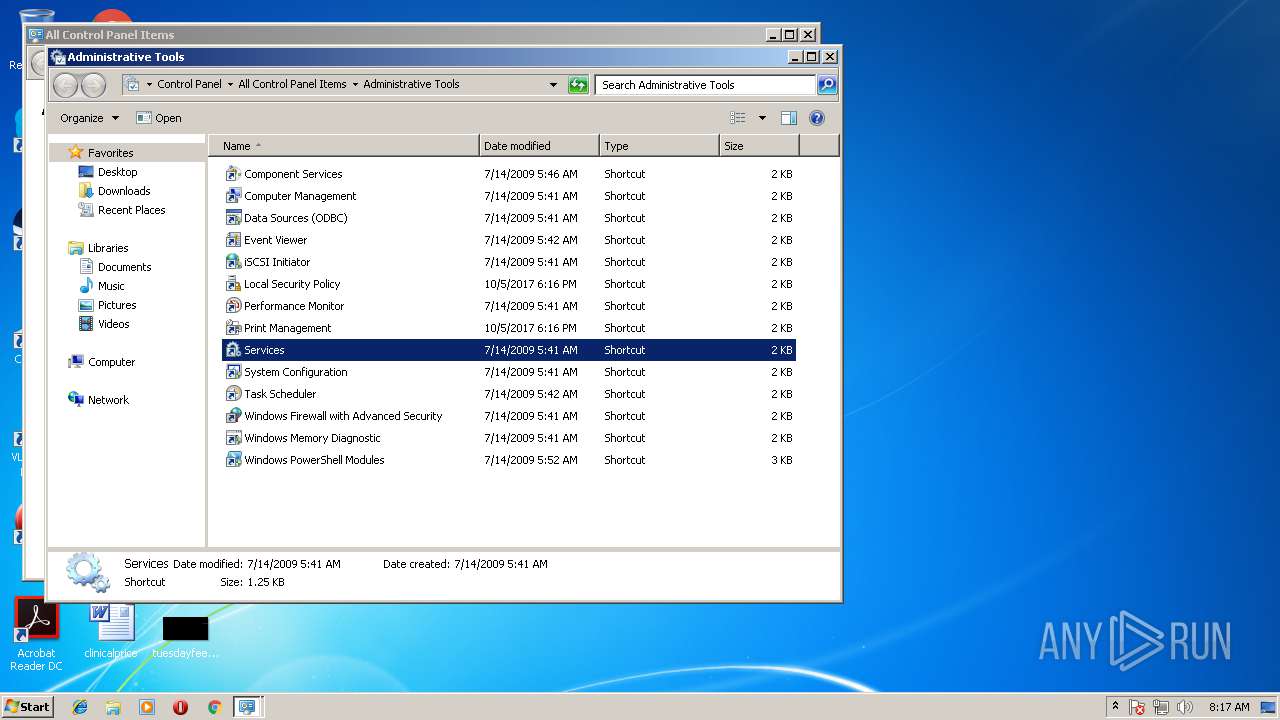Select the Windows PowerShell Modules icon
Image resolution: width=1280 pixels, height=720 pixels.
tap(233, 460)
